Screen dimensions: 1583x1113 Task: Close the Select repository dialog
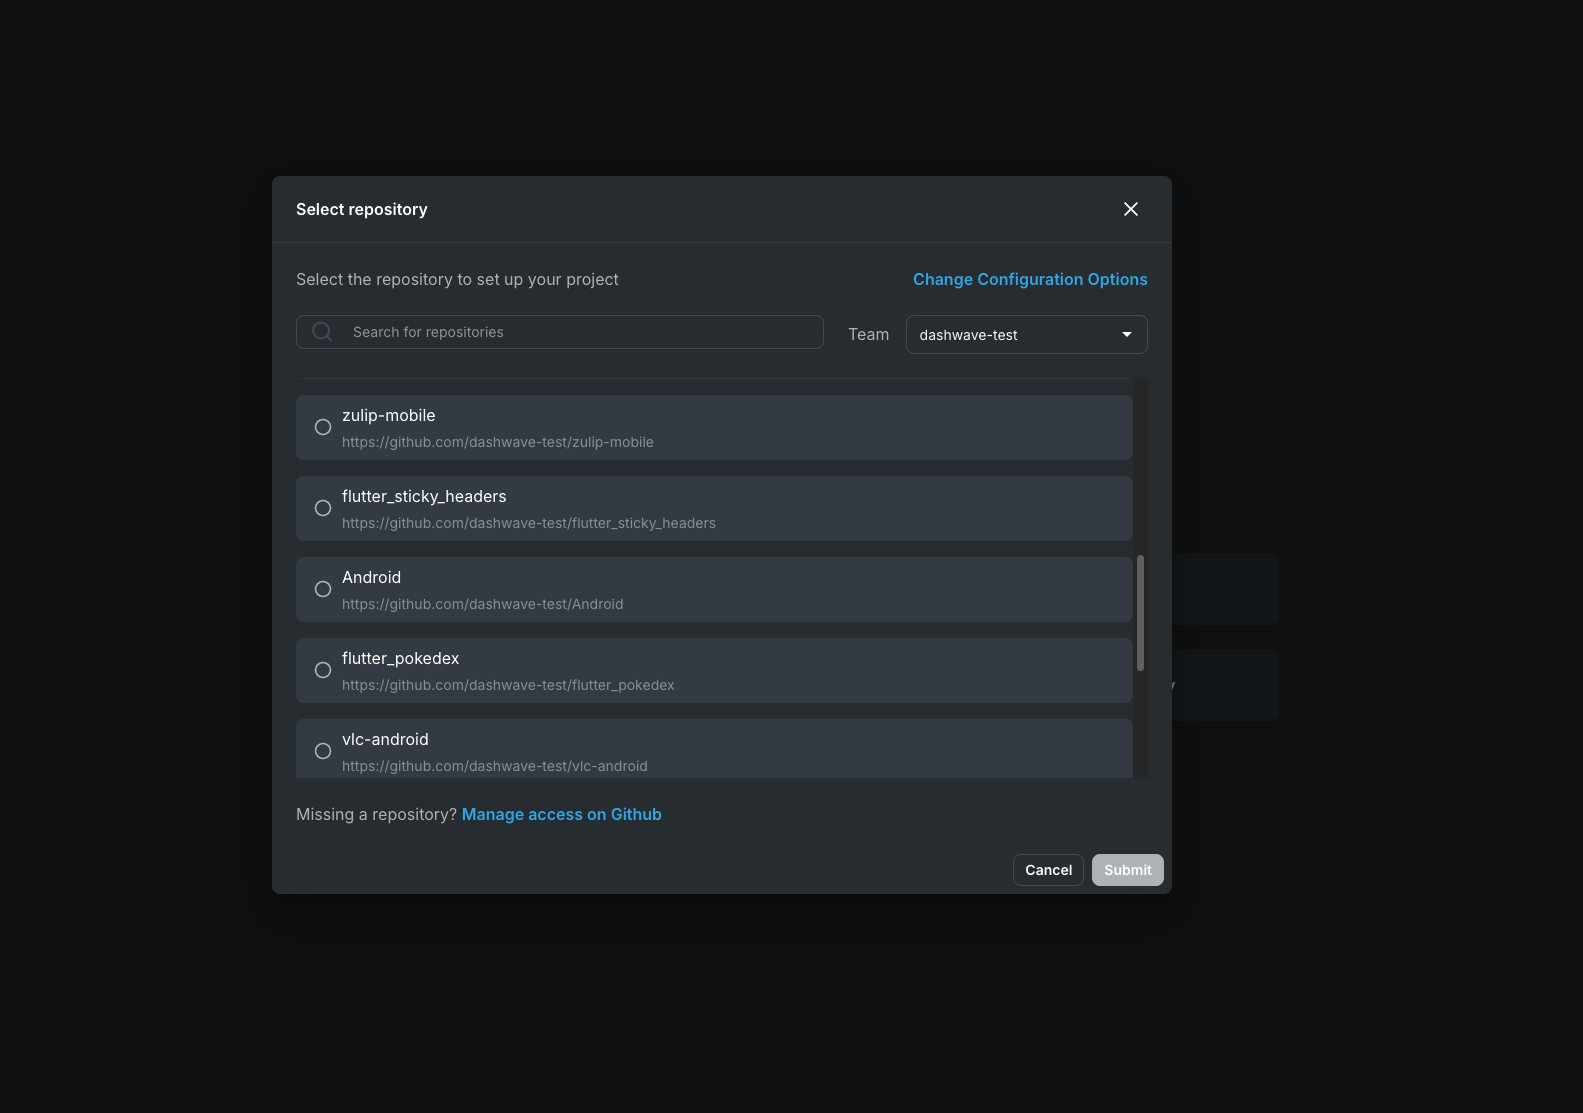point(1131,209)
